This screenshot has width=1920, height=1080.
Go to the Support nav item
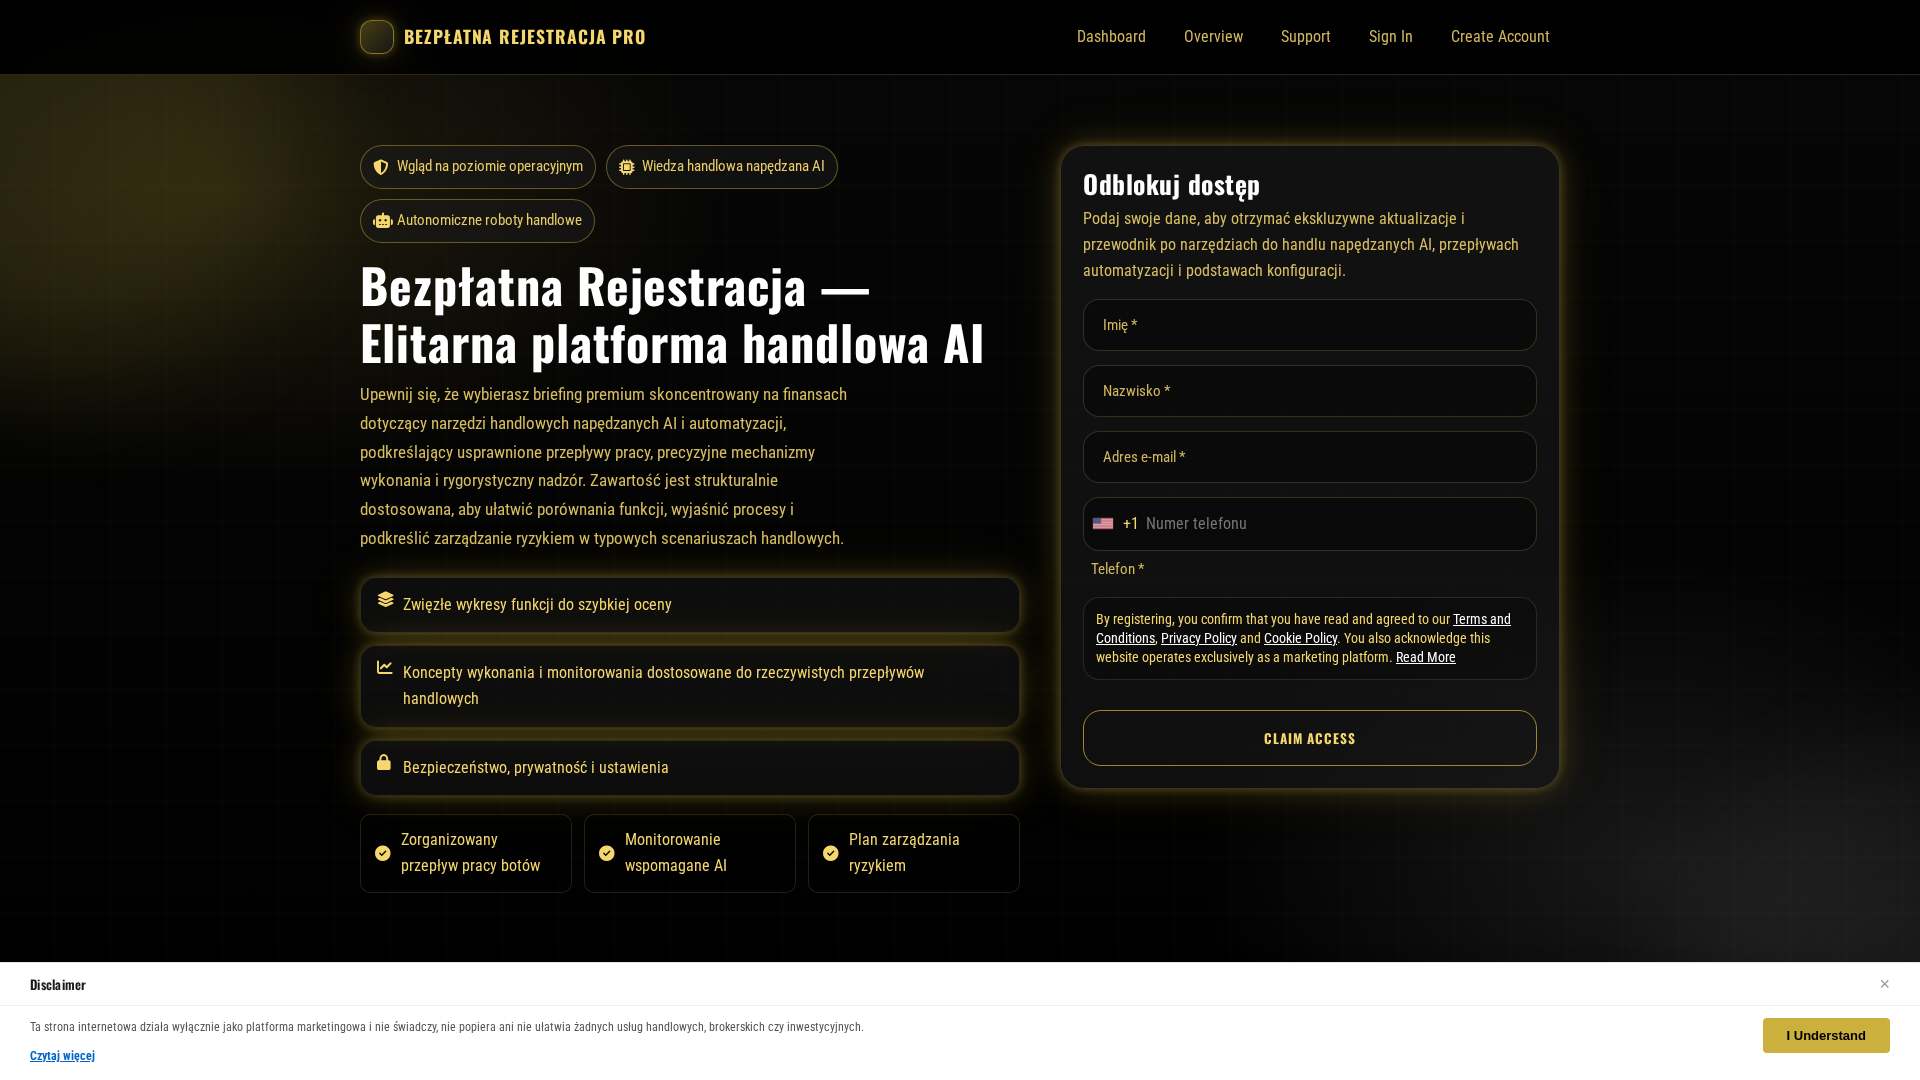[1306, 37]
